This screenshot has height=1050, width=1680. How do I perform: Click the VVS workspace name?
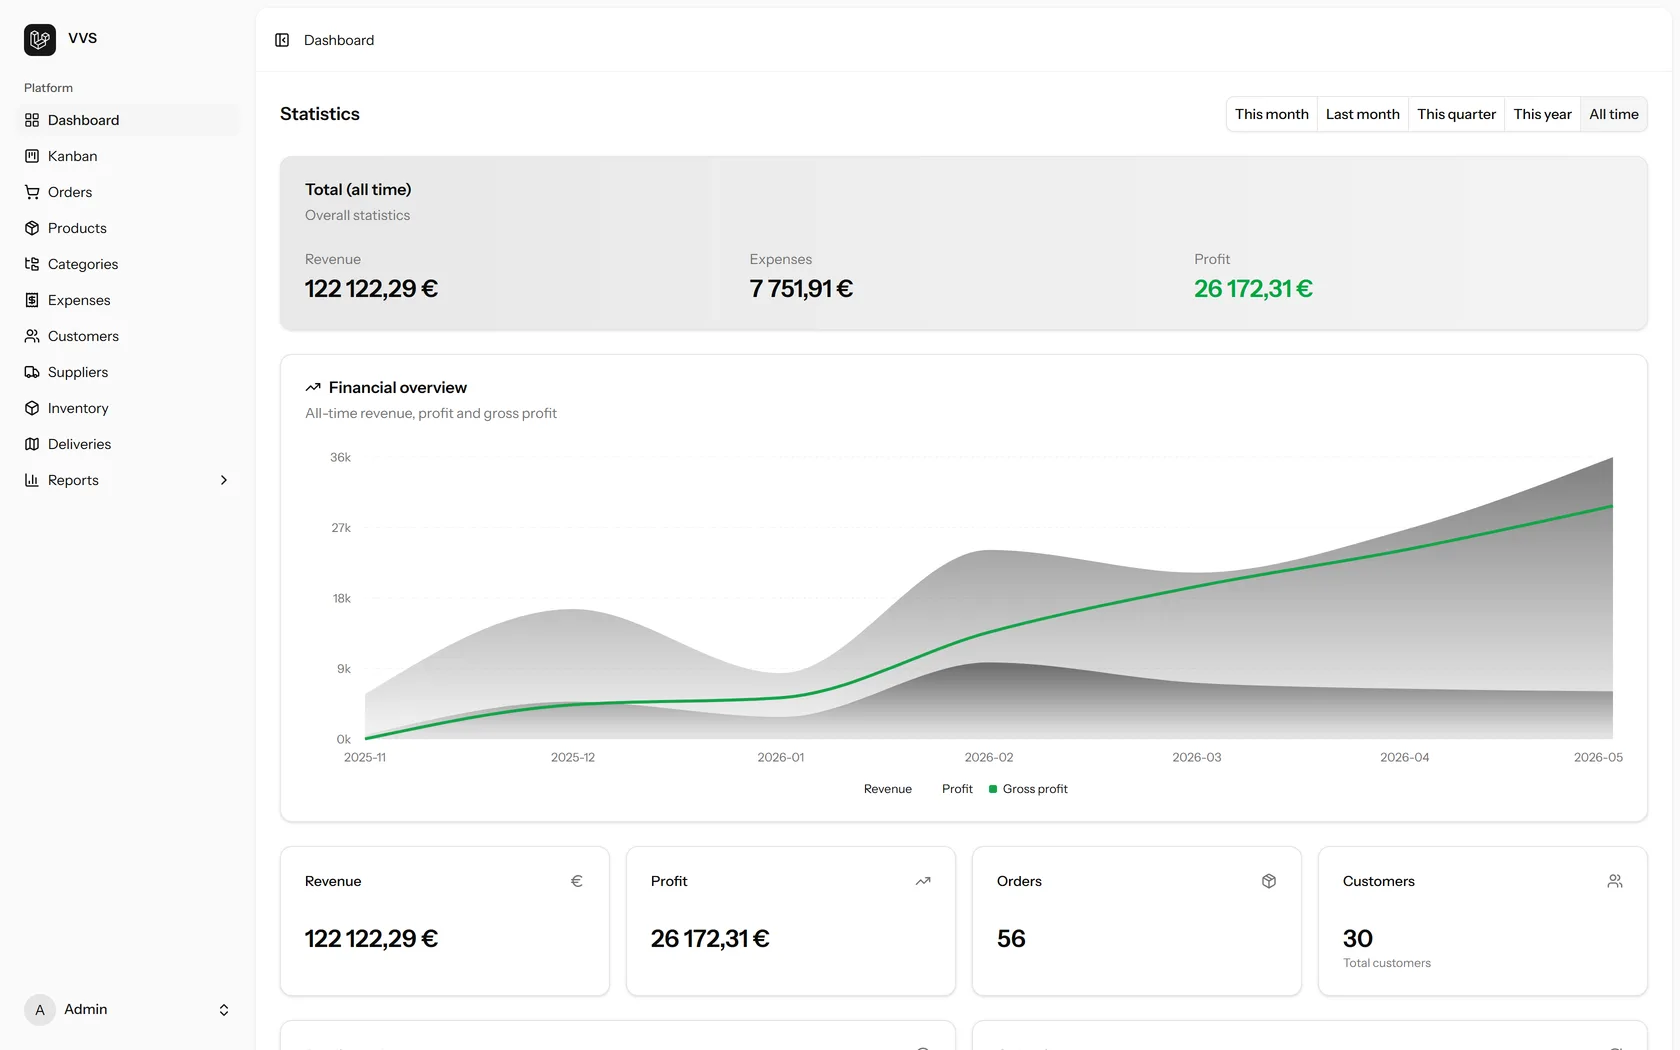(83, 38)
